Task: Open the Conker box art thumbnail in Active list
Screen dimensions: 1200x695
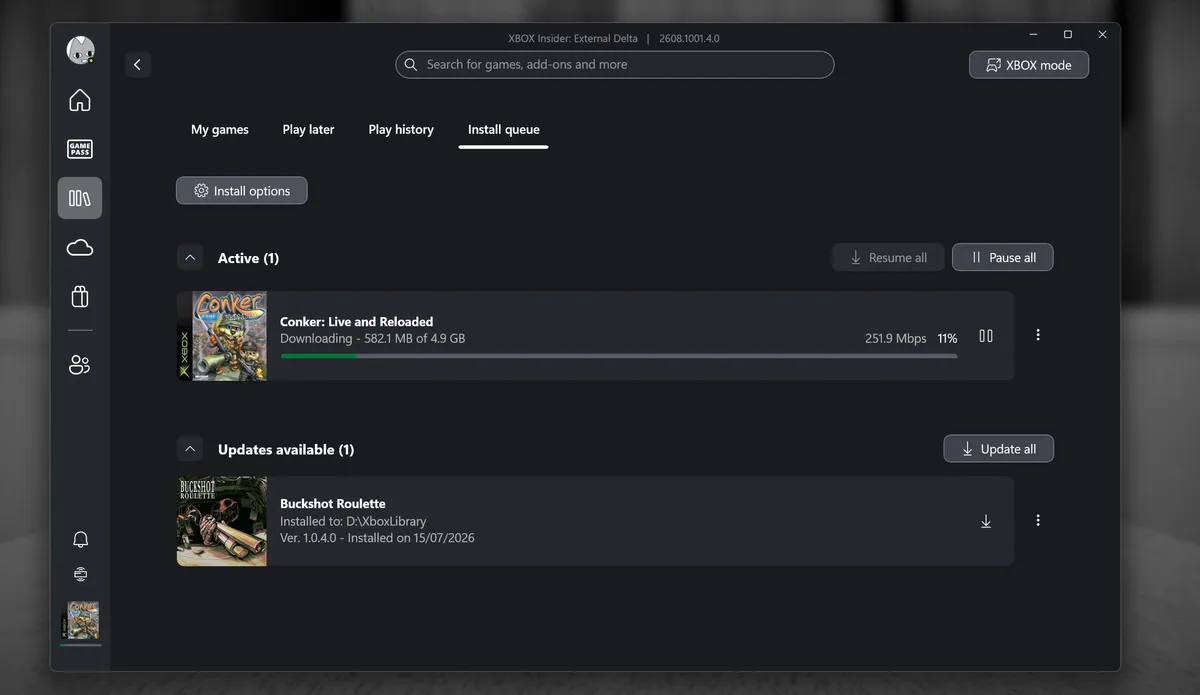Action: click(222, 336)
